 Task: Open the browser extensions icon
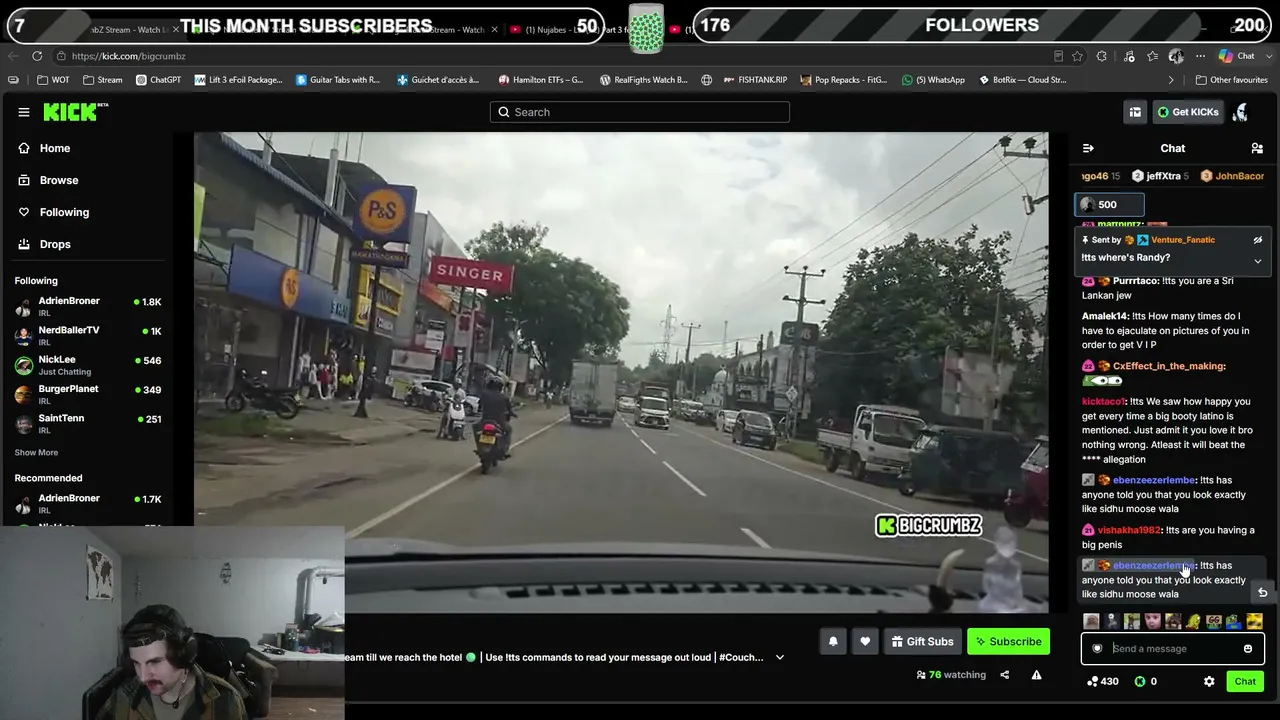pos(1102,56)
